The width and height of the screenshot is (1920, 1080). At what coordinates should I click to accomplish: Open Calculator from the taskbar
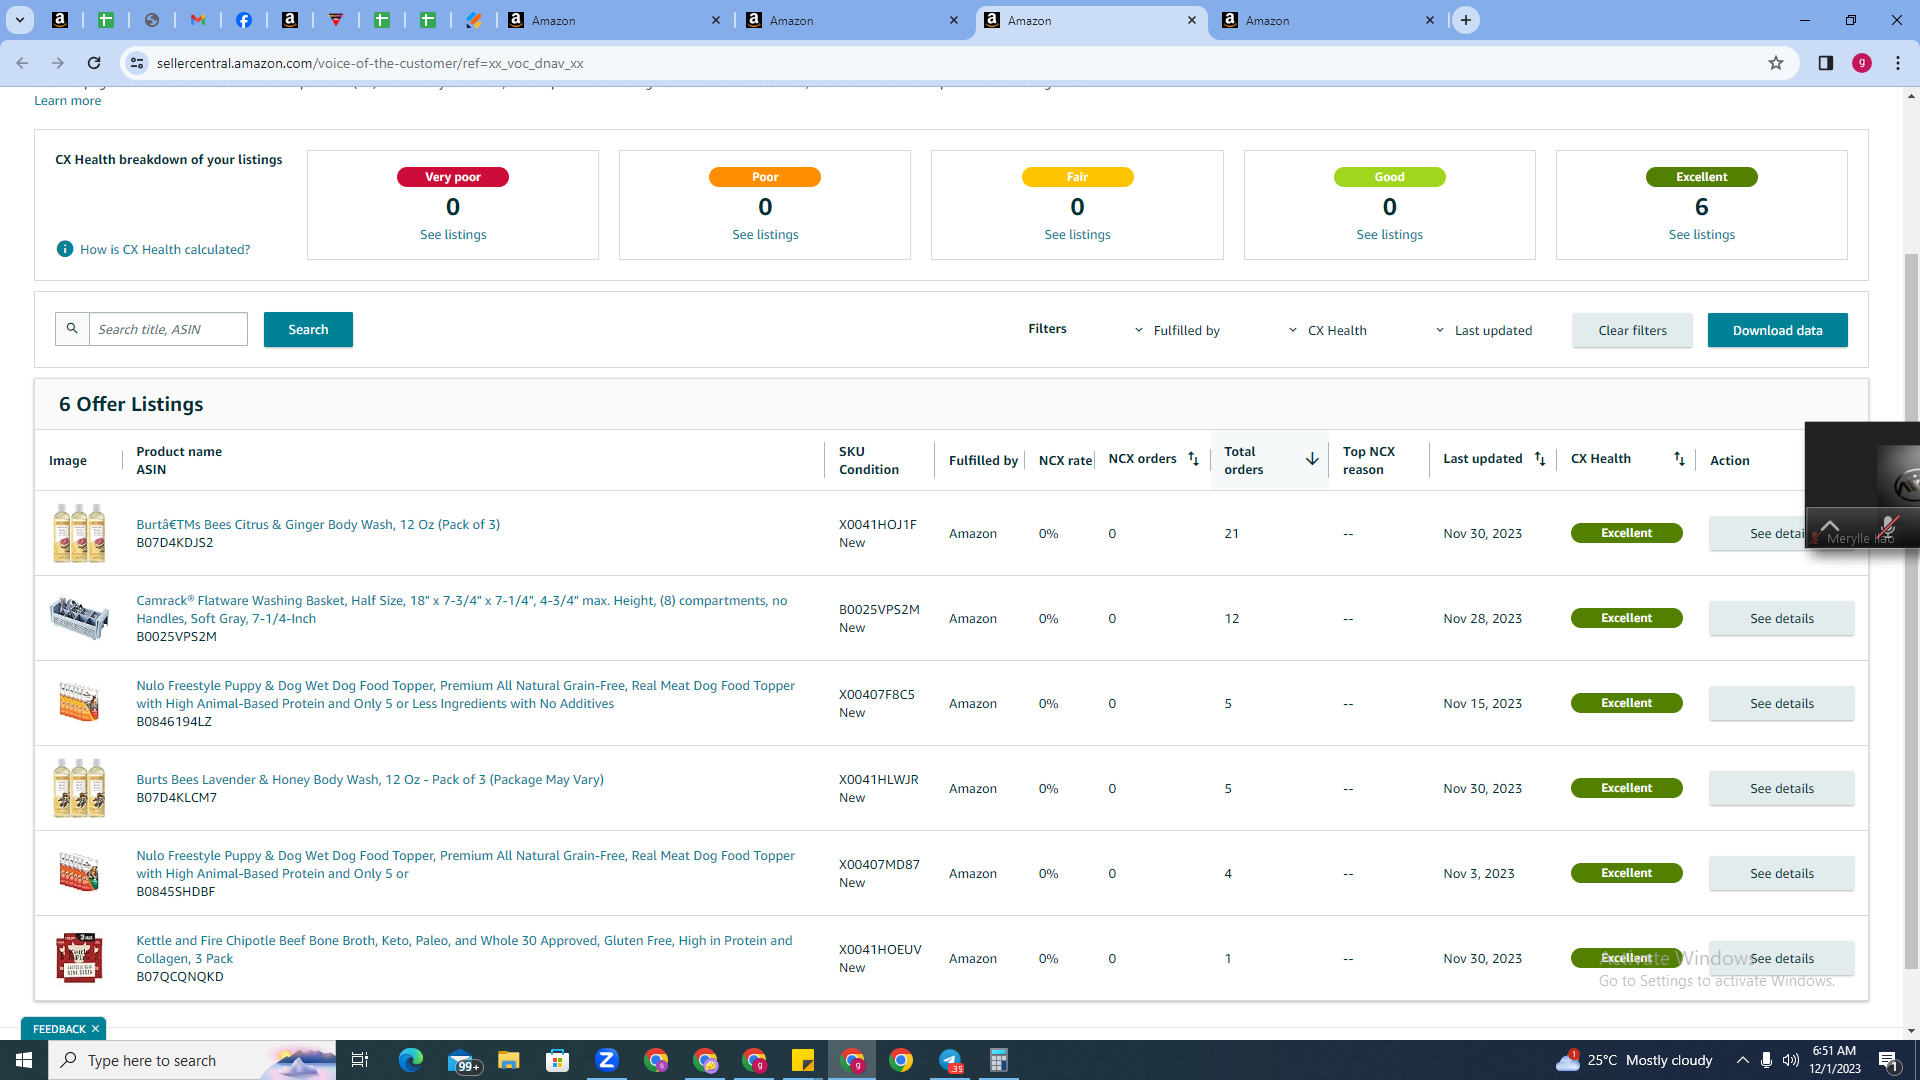tap(999, 1060)
